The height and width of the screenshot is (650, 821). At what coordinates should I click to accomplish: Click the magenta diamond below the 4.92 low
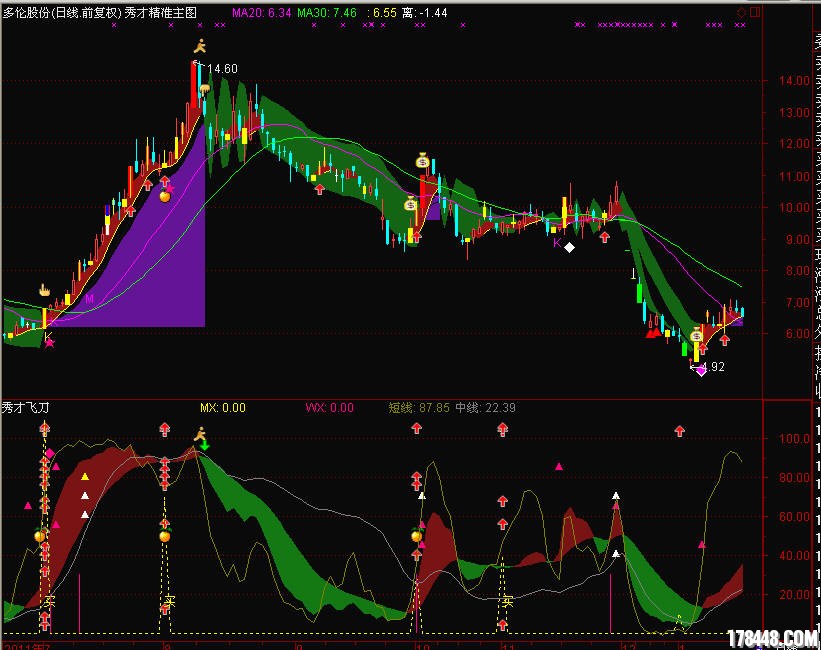(x=701, y=370)
